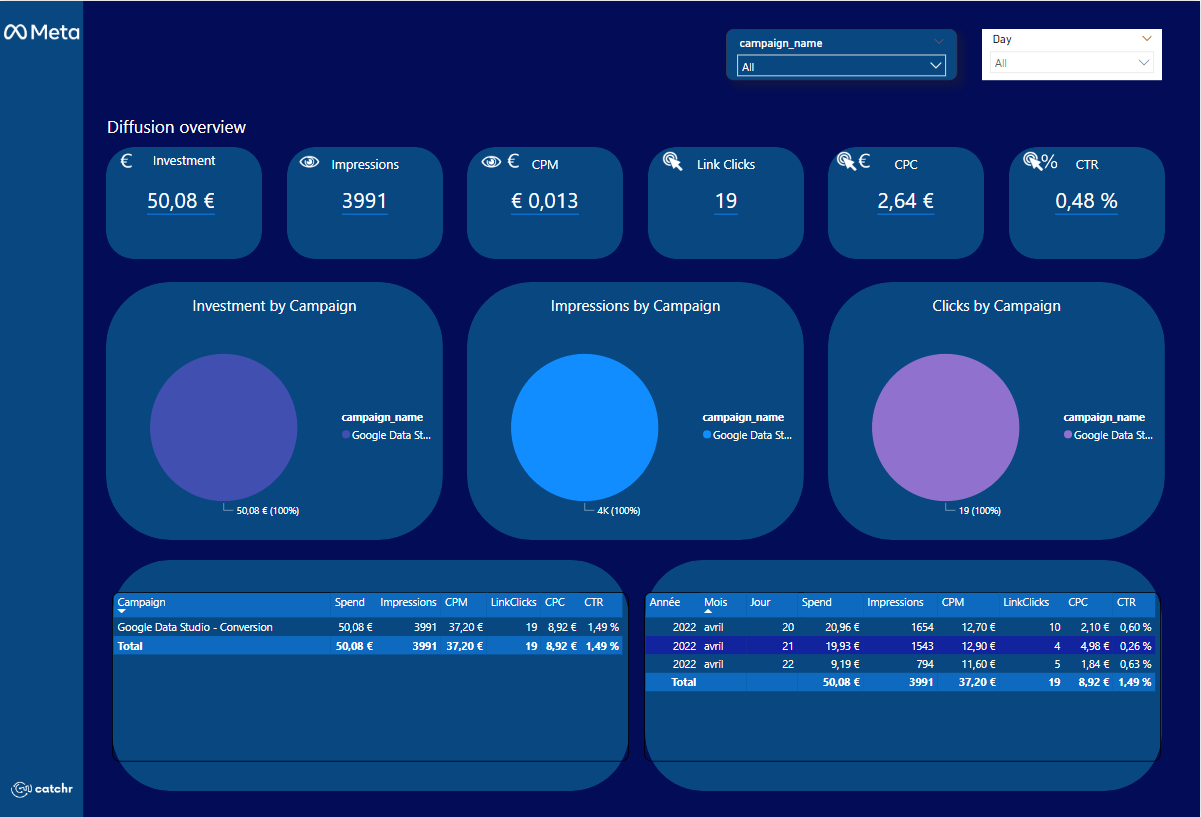Click the eye icon on the Impressions card
Image resolution: width=1201 pixels, height=817 pixels.
(x=308, y=160)
